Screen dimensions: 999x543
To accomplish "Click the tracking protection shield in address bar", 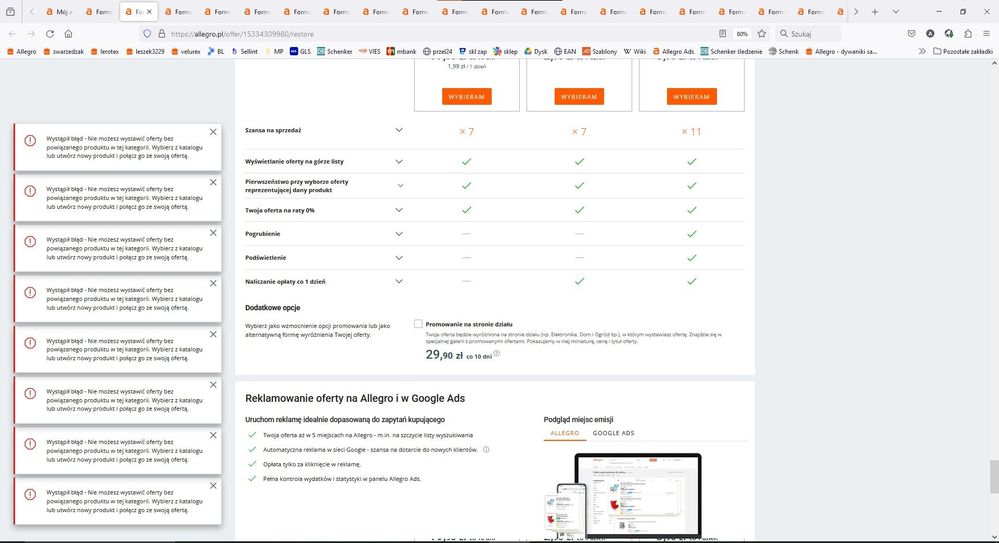I will click(147, 33).
